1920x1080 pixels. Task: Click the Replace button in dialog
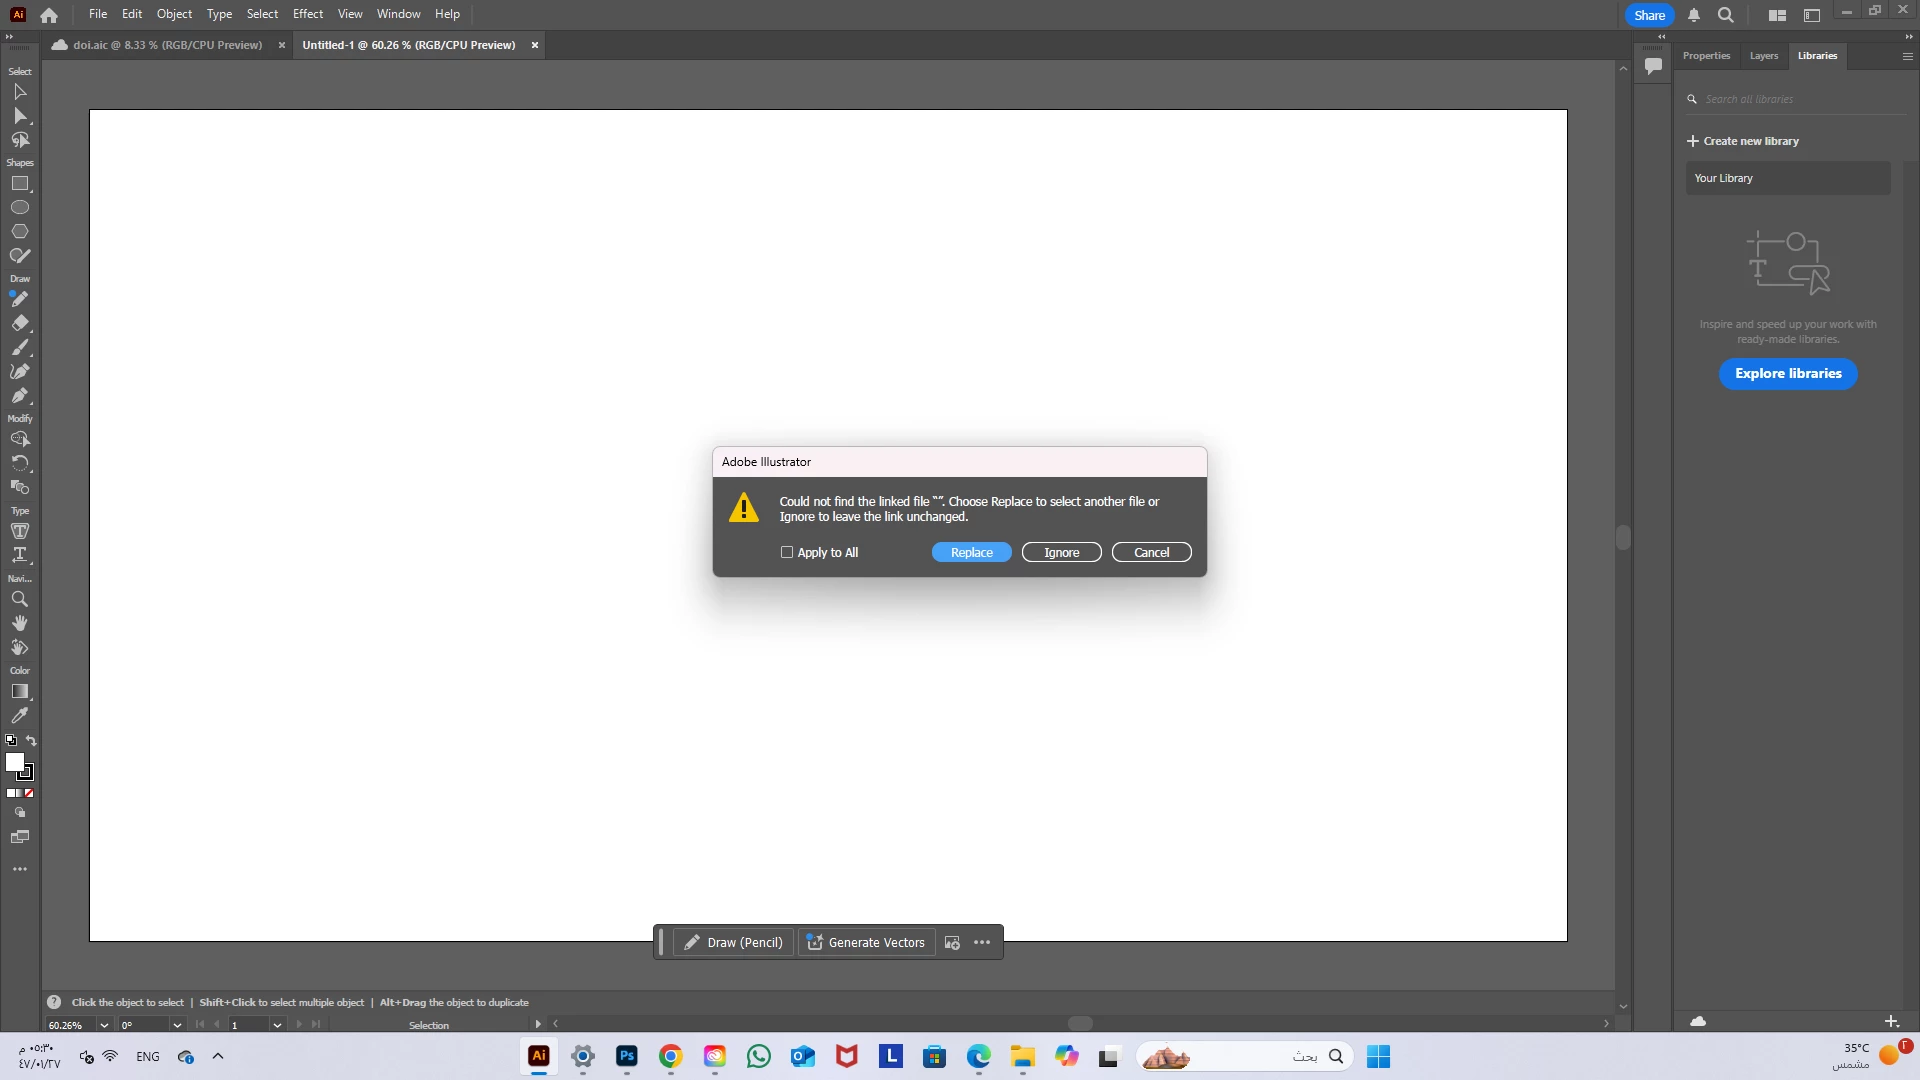pos(971,552)
